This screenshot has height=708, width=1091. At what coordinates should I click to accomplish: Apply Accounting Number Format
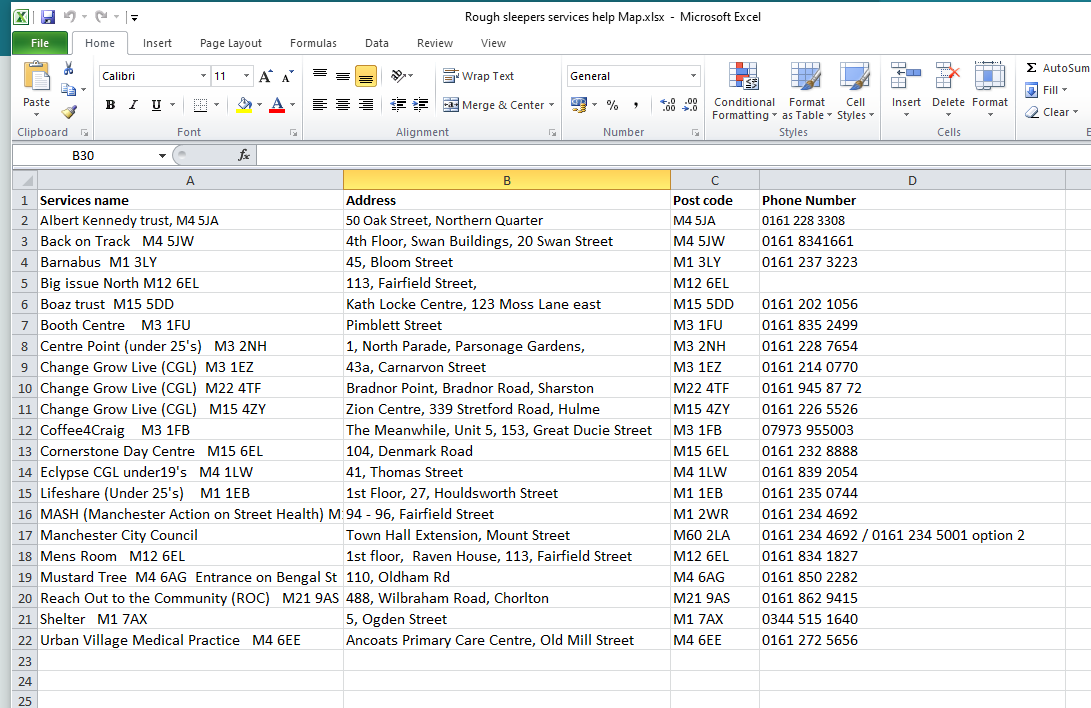(x=579, y=105)
